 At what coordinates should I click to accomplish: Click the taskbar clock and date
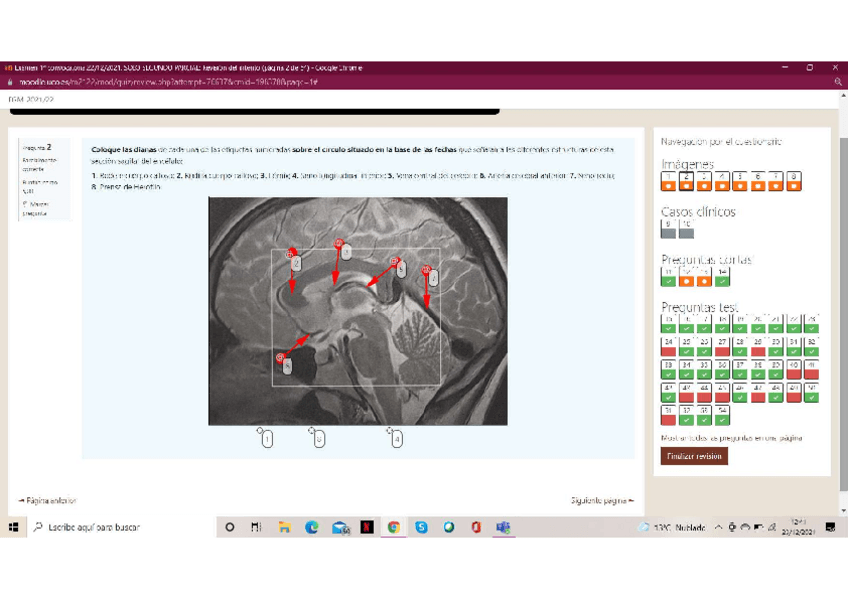click(798, 527)
